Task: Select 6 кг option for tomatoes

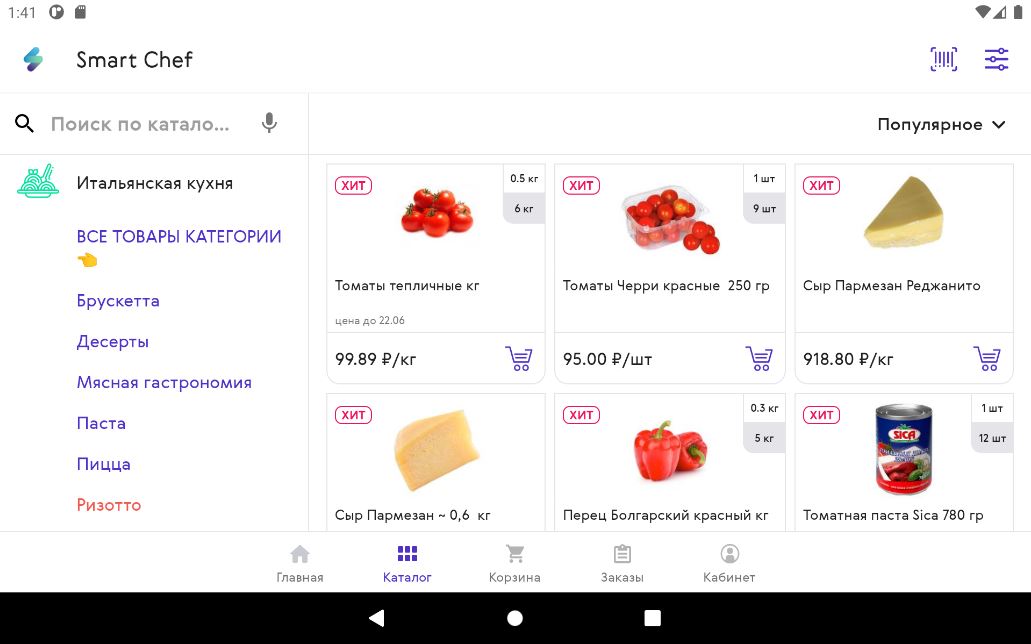Action: tap(524, 209)
